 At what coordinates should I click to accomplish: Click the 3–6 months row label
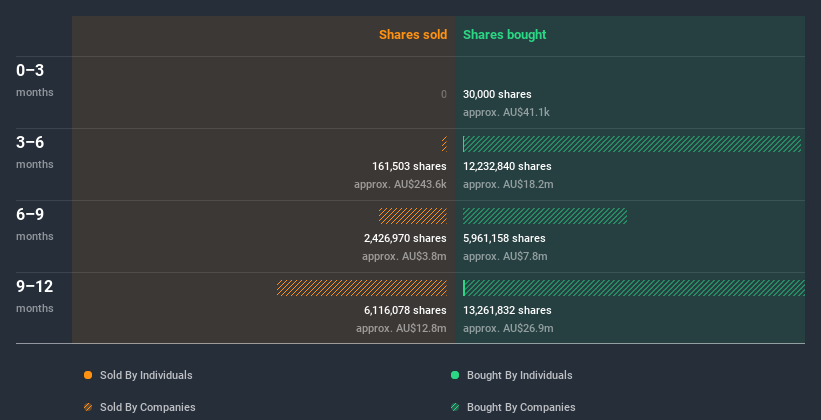coord(35,152)
